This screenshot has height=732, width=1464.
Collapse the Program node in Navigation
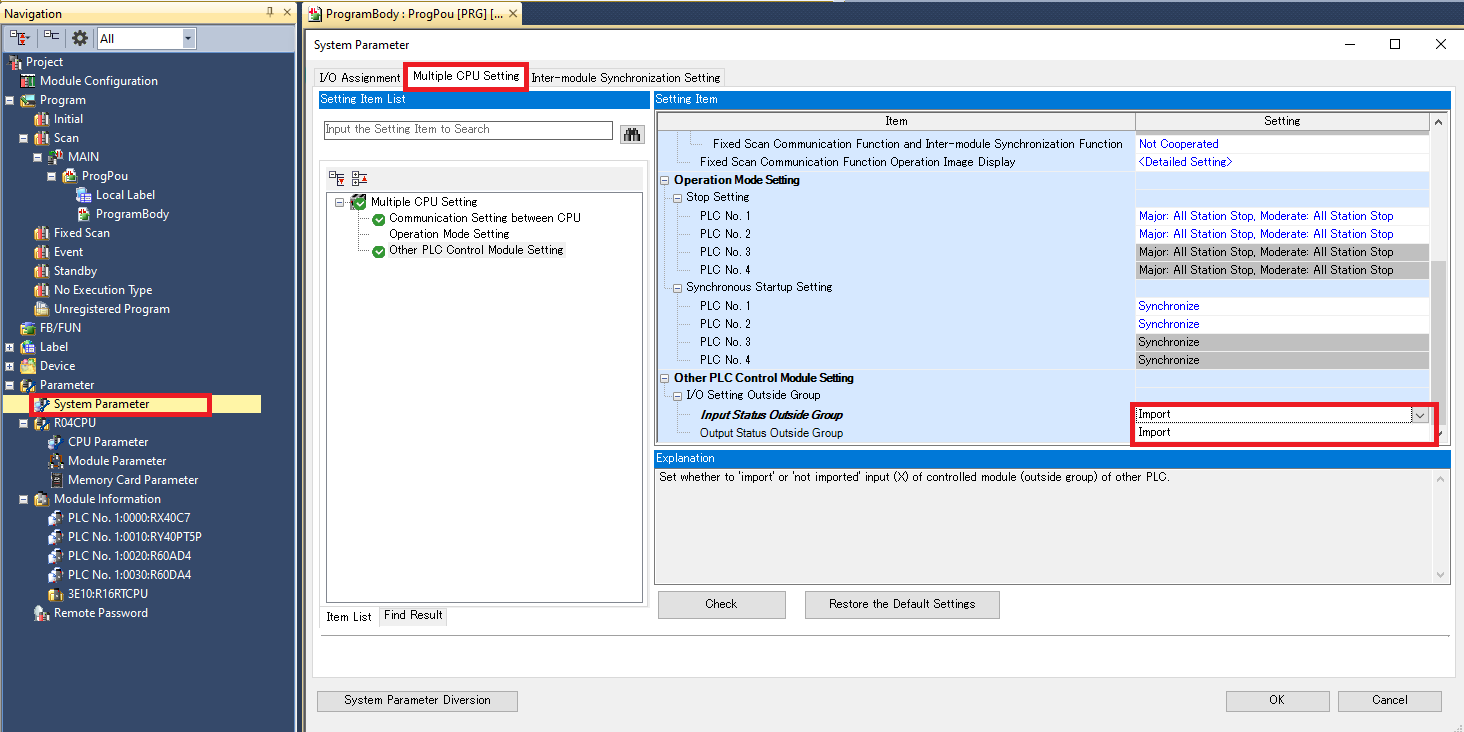[x=10, y=100]
